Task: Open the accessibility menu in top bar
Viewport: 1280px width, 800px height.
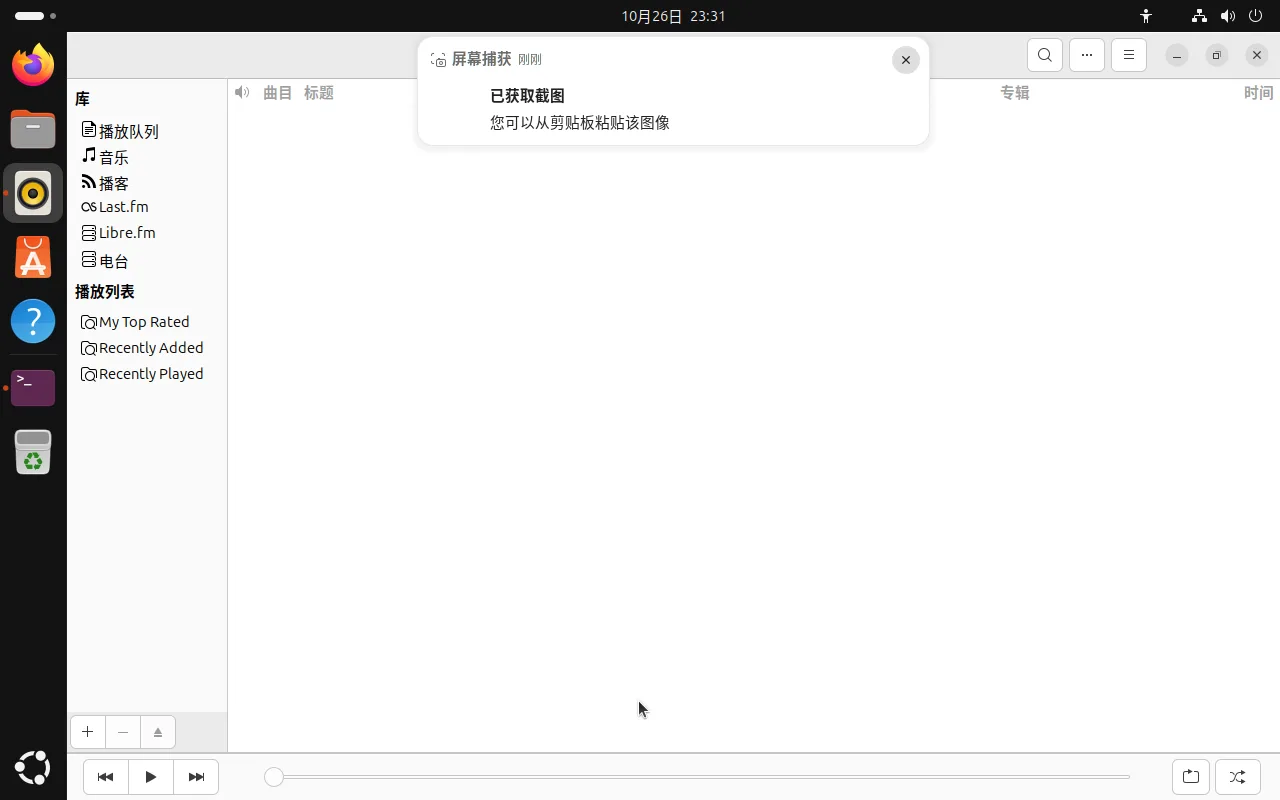Action: pyautogui.click(x=1146, y=16)
